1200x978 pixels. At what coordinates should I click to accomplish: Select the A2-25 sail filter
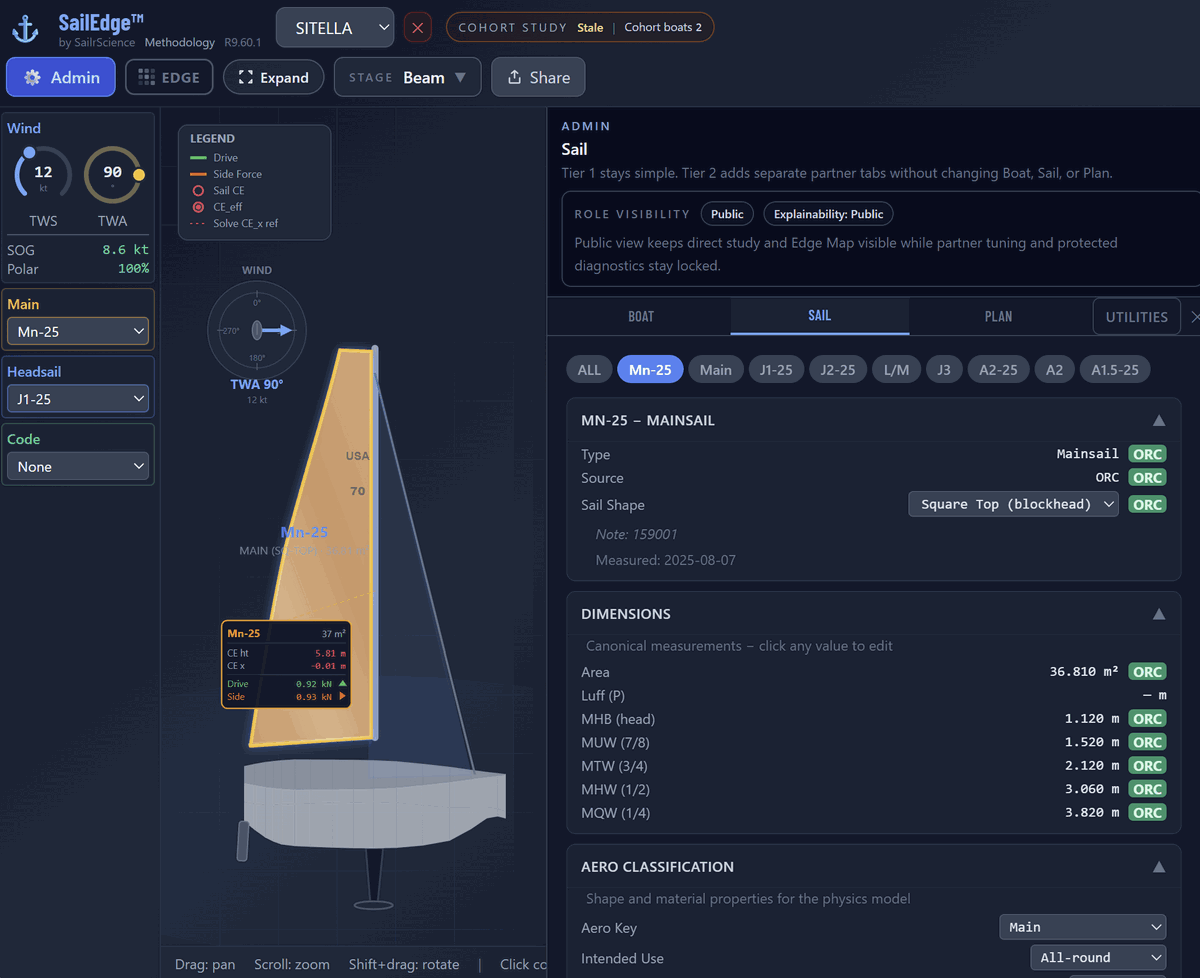click(997, 369)
